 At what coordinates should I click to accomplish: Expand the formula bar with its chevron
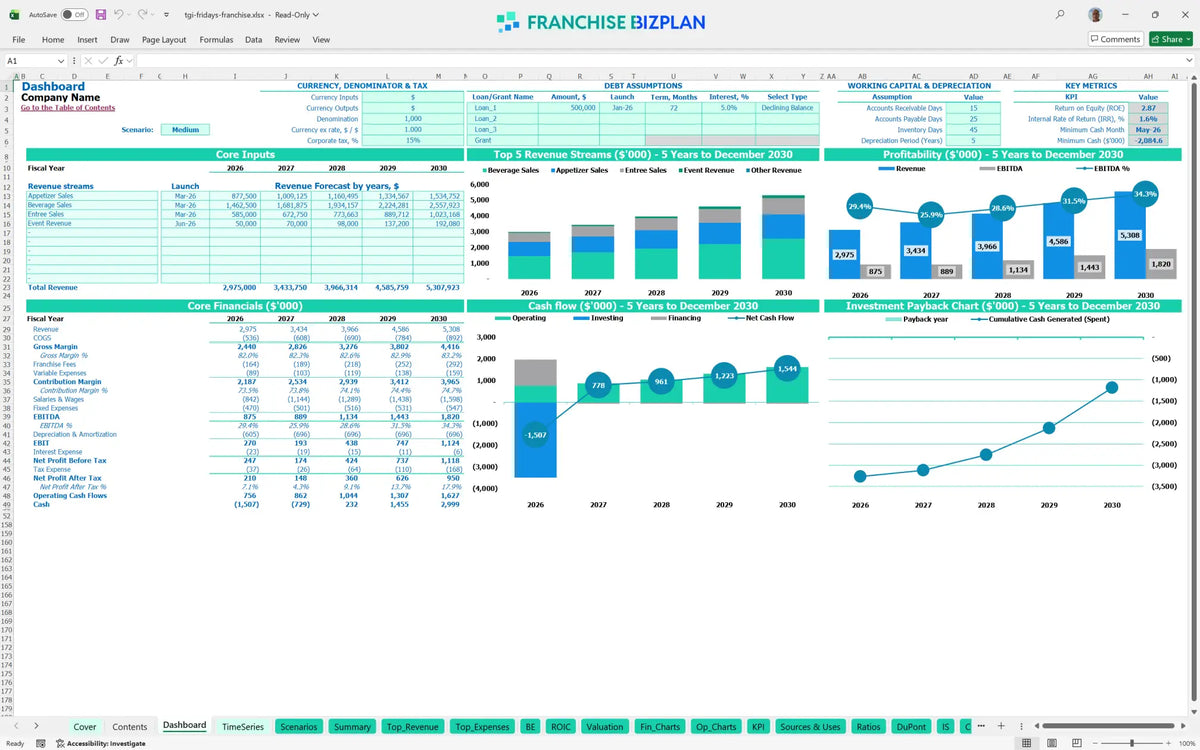point(1189,61)
